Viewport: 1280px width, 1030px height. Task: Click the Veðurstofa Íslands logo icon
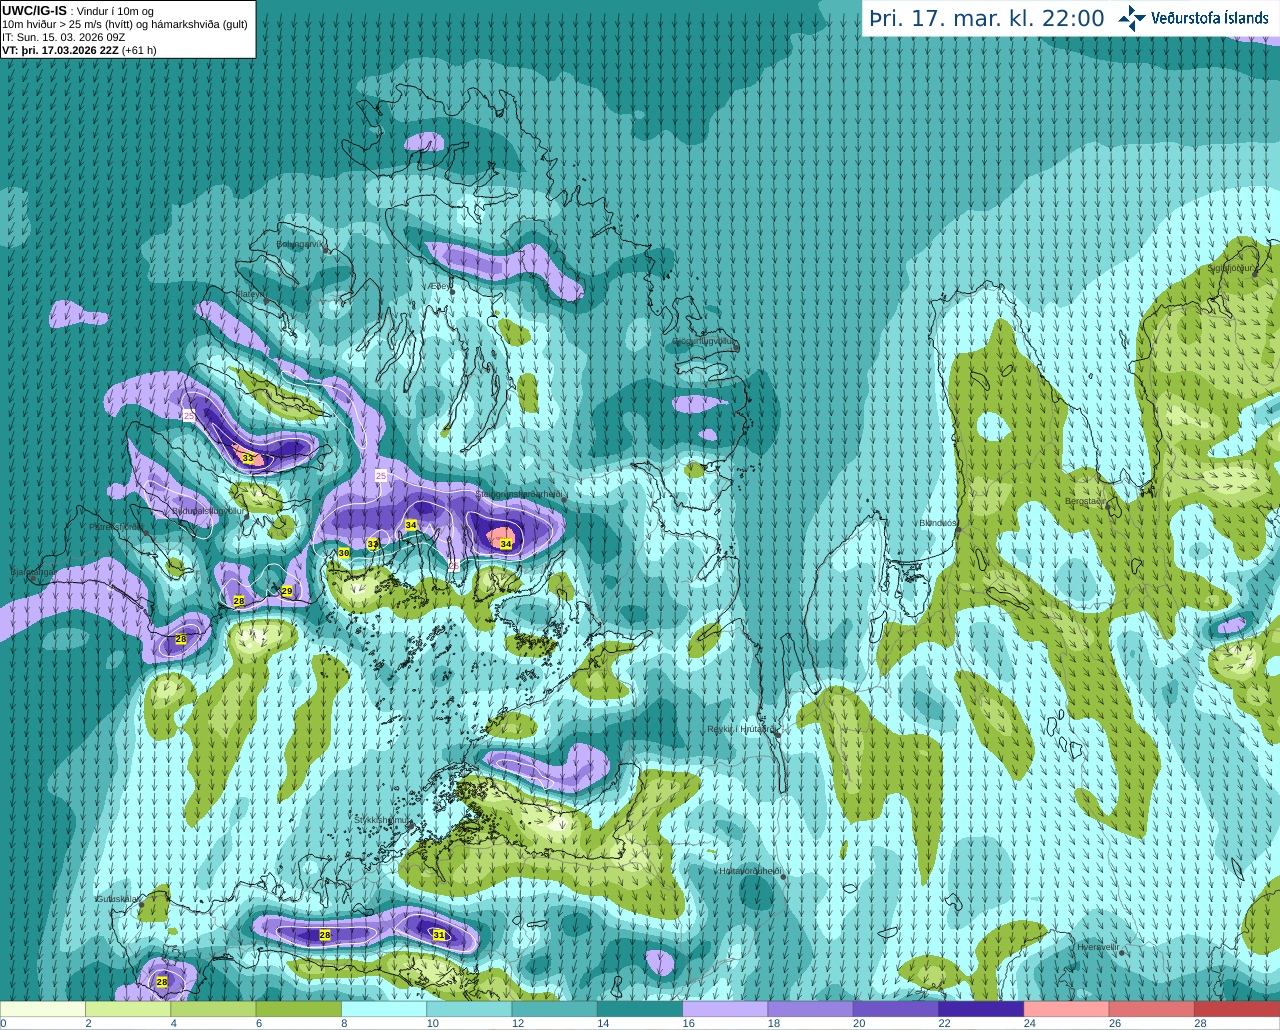(x=1132, y=18)
